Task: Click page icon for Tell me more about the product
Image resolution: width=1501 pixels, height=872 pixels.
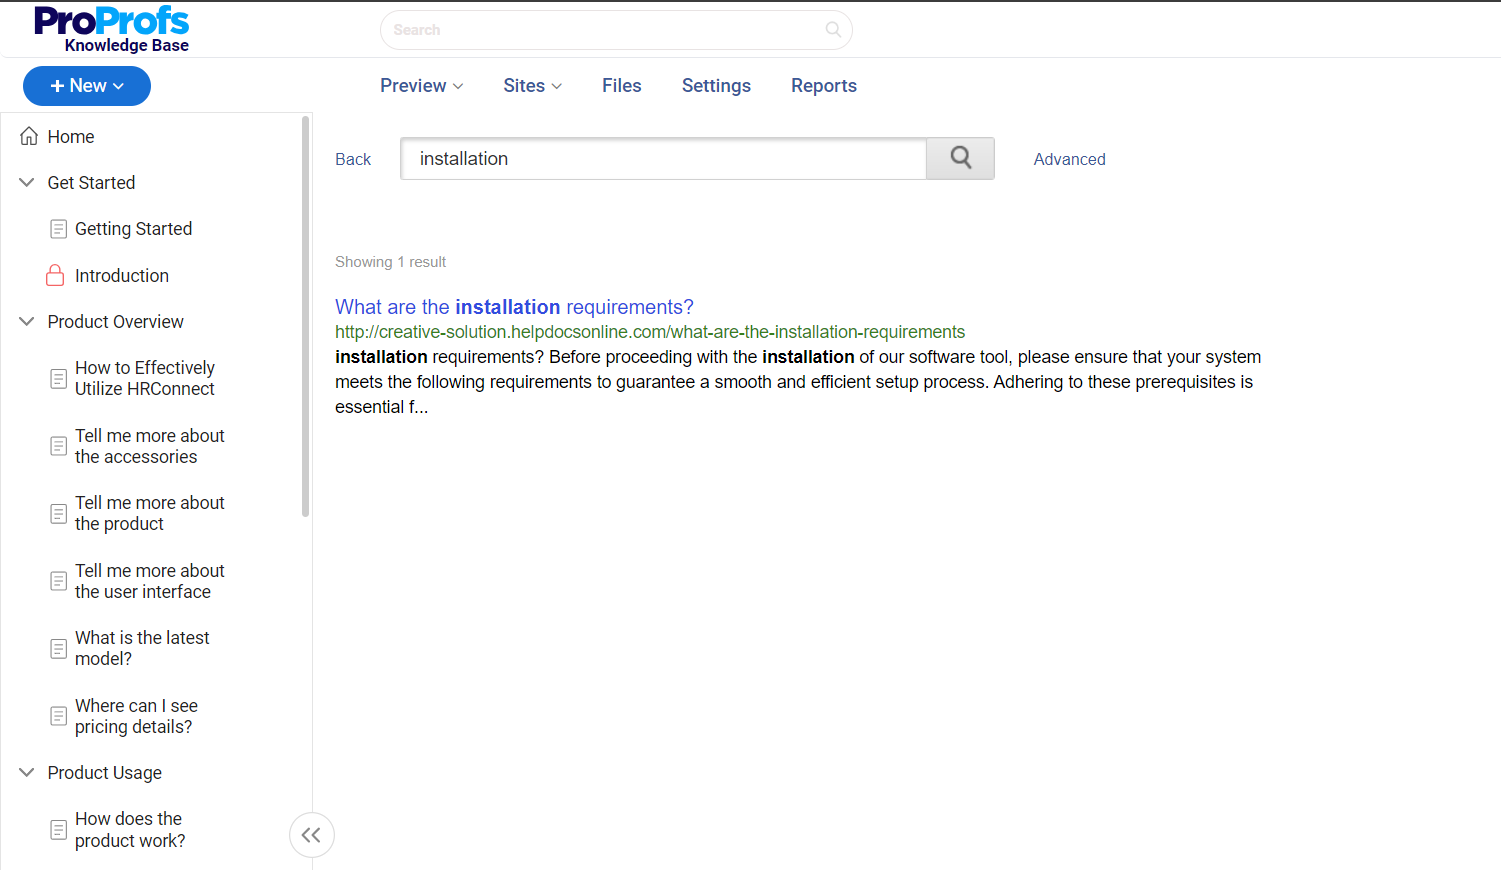Action: tap(59, 513)
